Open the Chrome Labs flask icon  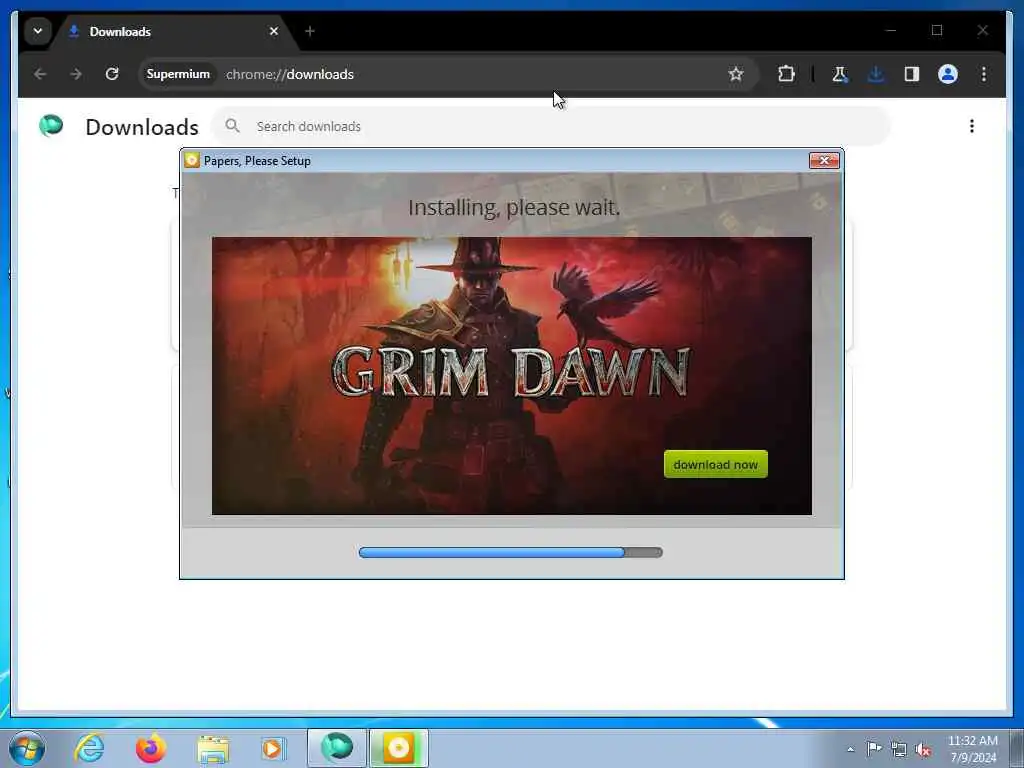(840, 74)
